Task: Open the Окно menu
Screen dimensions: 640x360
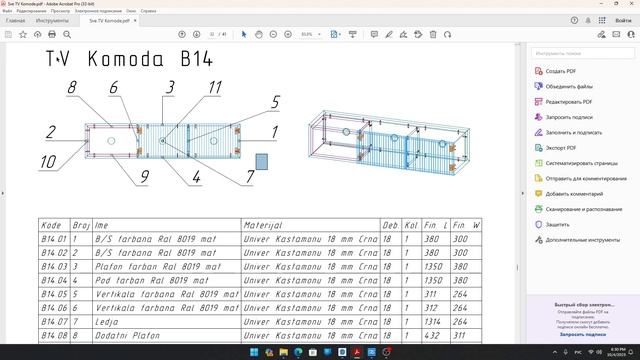Action: click(x=131, y=11)
